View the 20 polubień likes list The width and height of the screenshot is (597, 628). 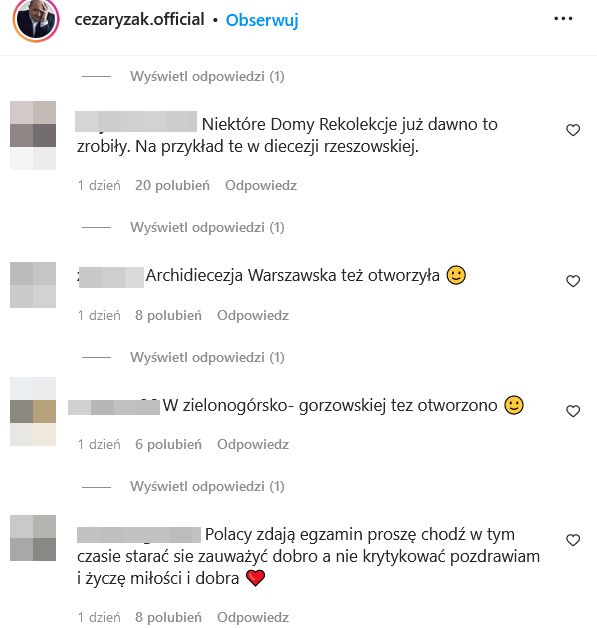click(x=172, y=185)
